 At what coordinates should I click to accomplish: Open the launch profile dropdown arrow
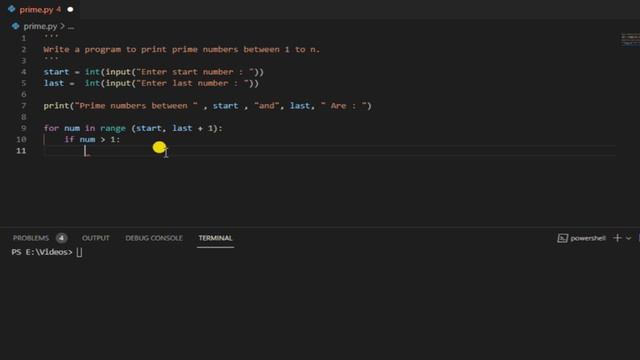pyautogui.click(x=629, y=238)
